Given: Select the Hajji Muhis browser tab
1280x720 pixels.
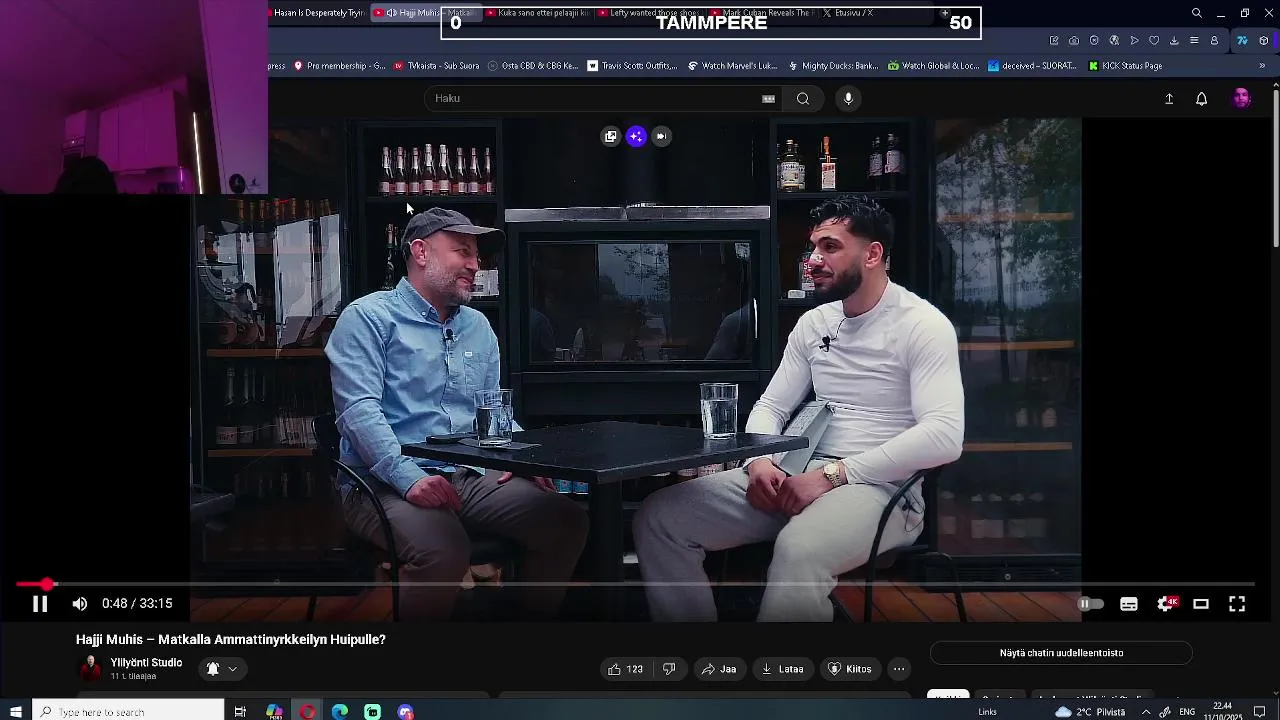Looking at the screenshot, I should pos(425,13).
